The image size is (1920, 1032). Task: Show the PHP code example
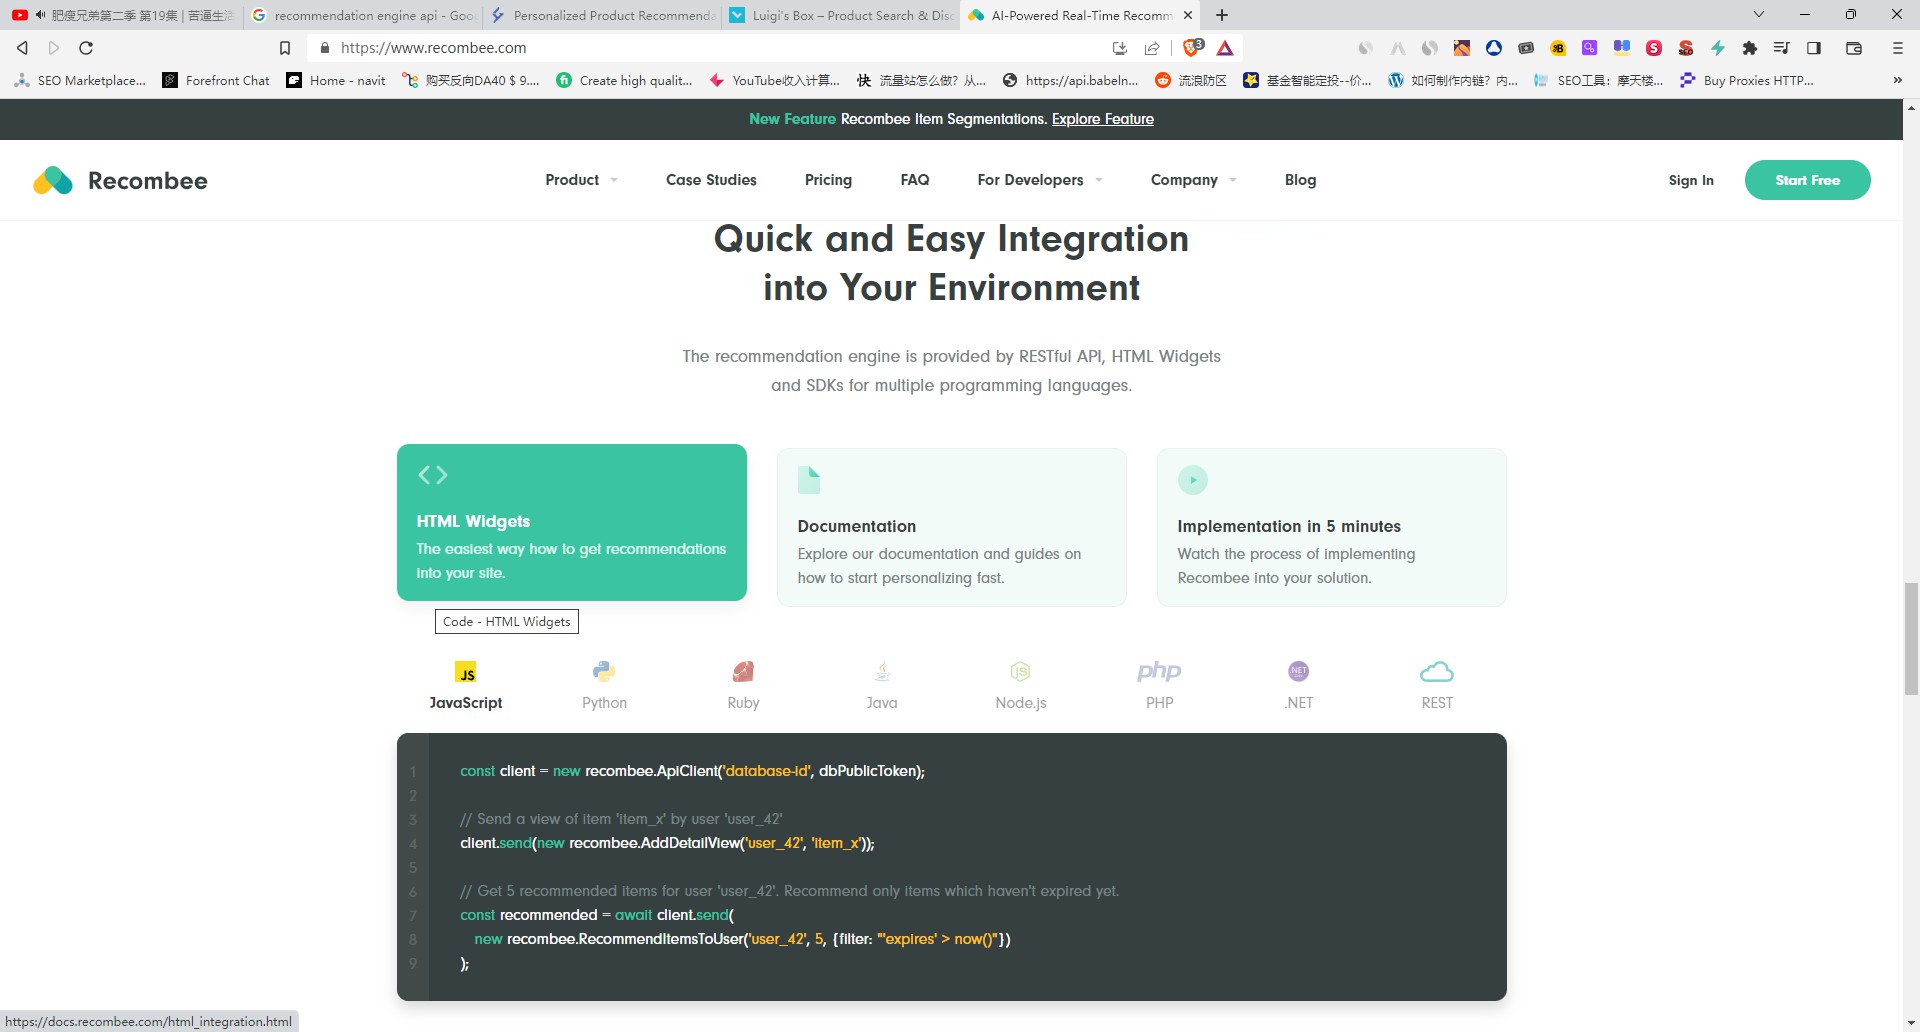coord(1159,672)
